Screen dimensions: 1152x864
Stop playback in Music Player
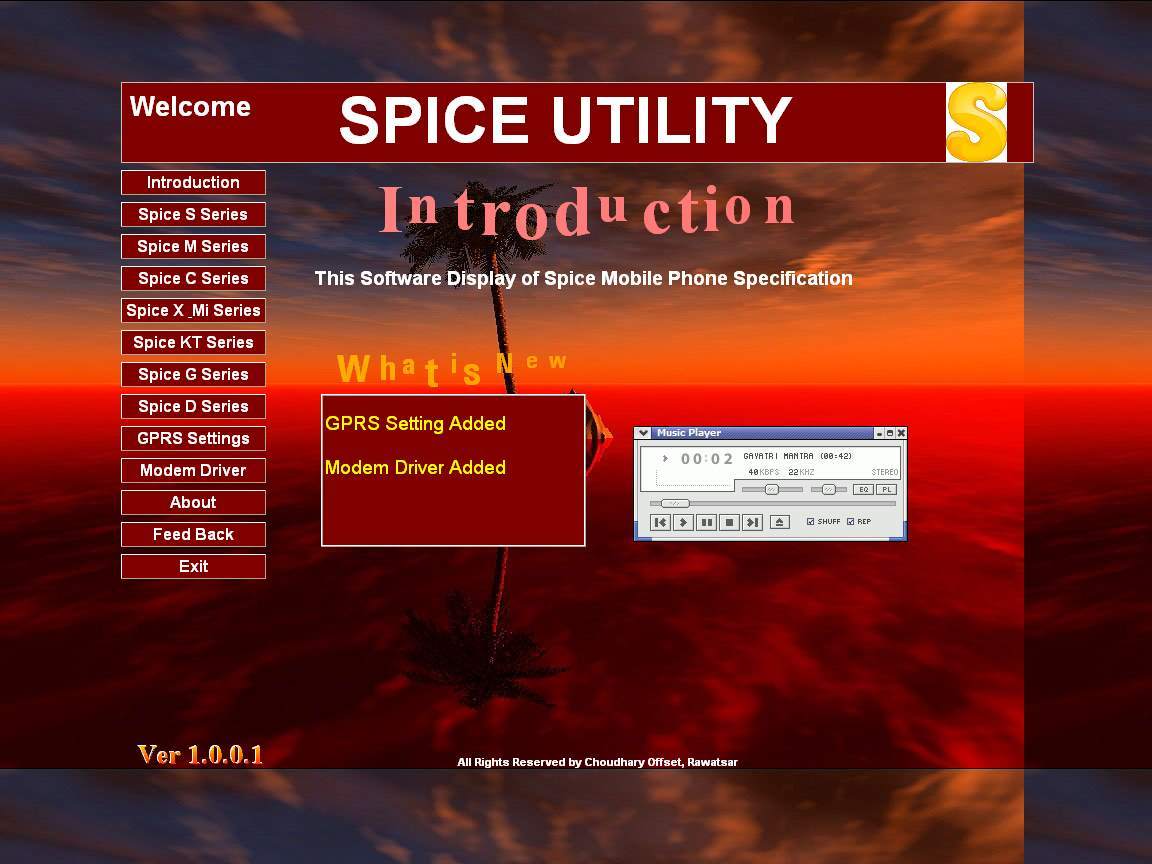coord(729,522)
